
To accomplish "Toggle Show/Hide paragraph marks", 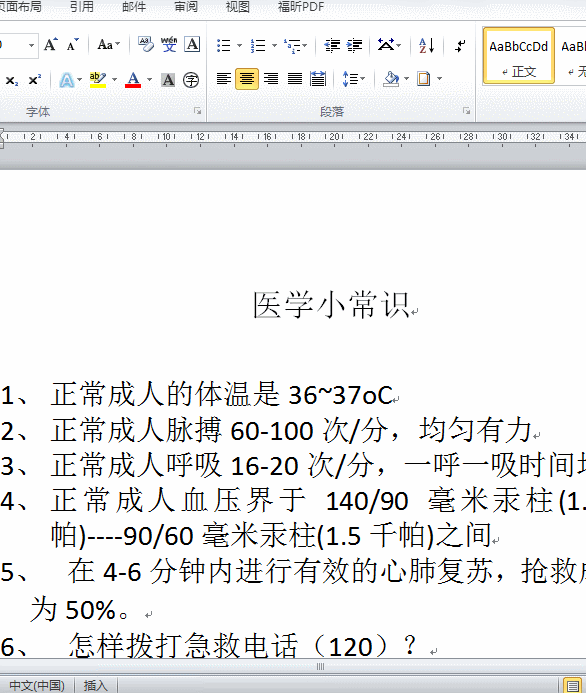I will [460, 46].
